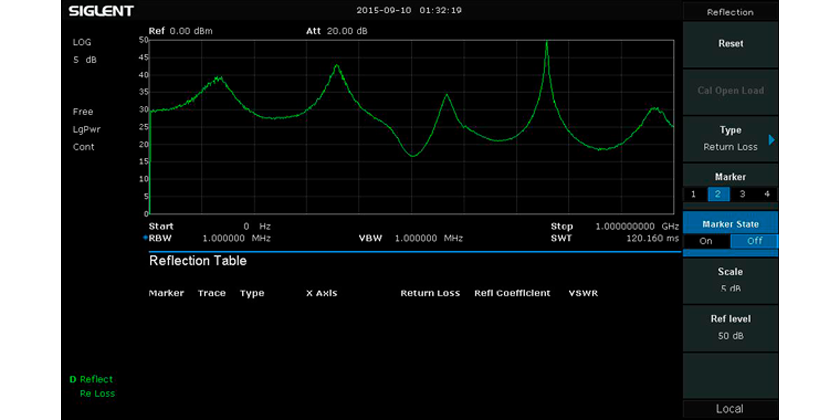Viewport: 840px width, 420px height.
Task: Click the blue arrow beside Type
Action: click(771, 139)
